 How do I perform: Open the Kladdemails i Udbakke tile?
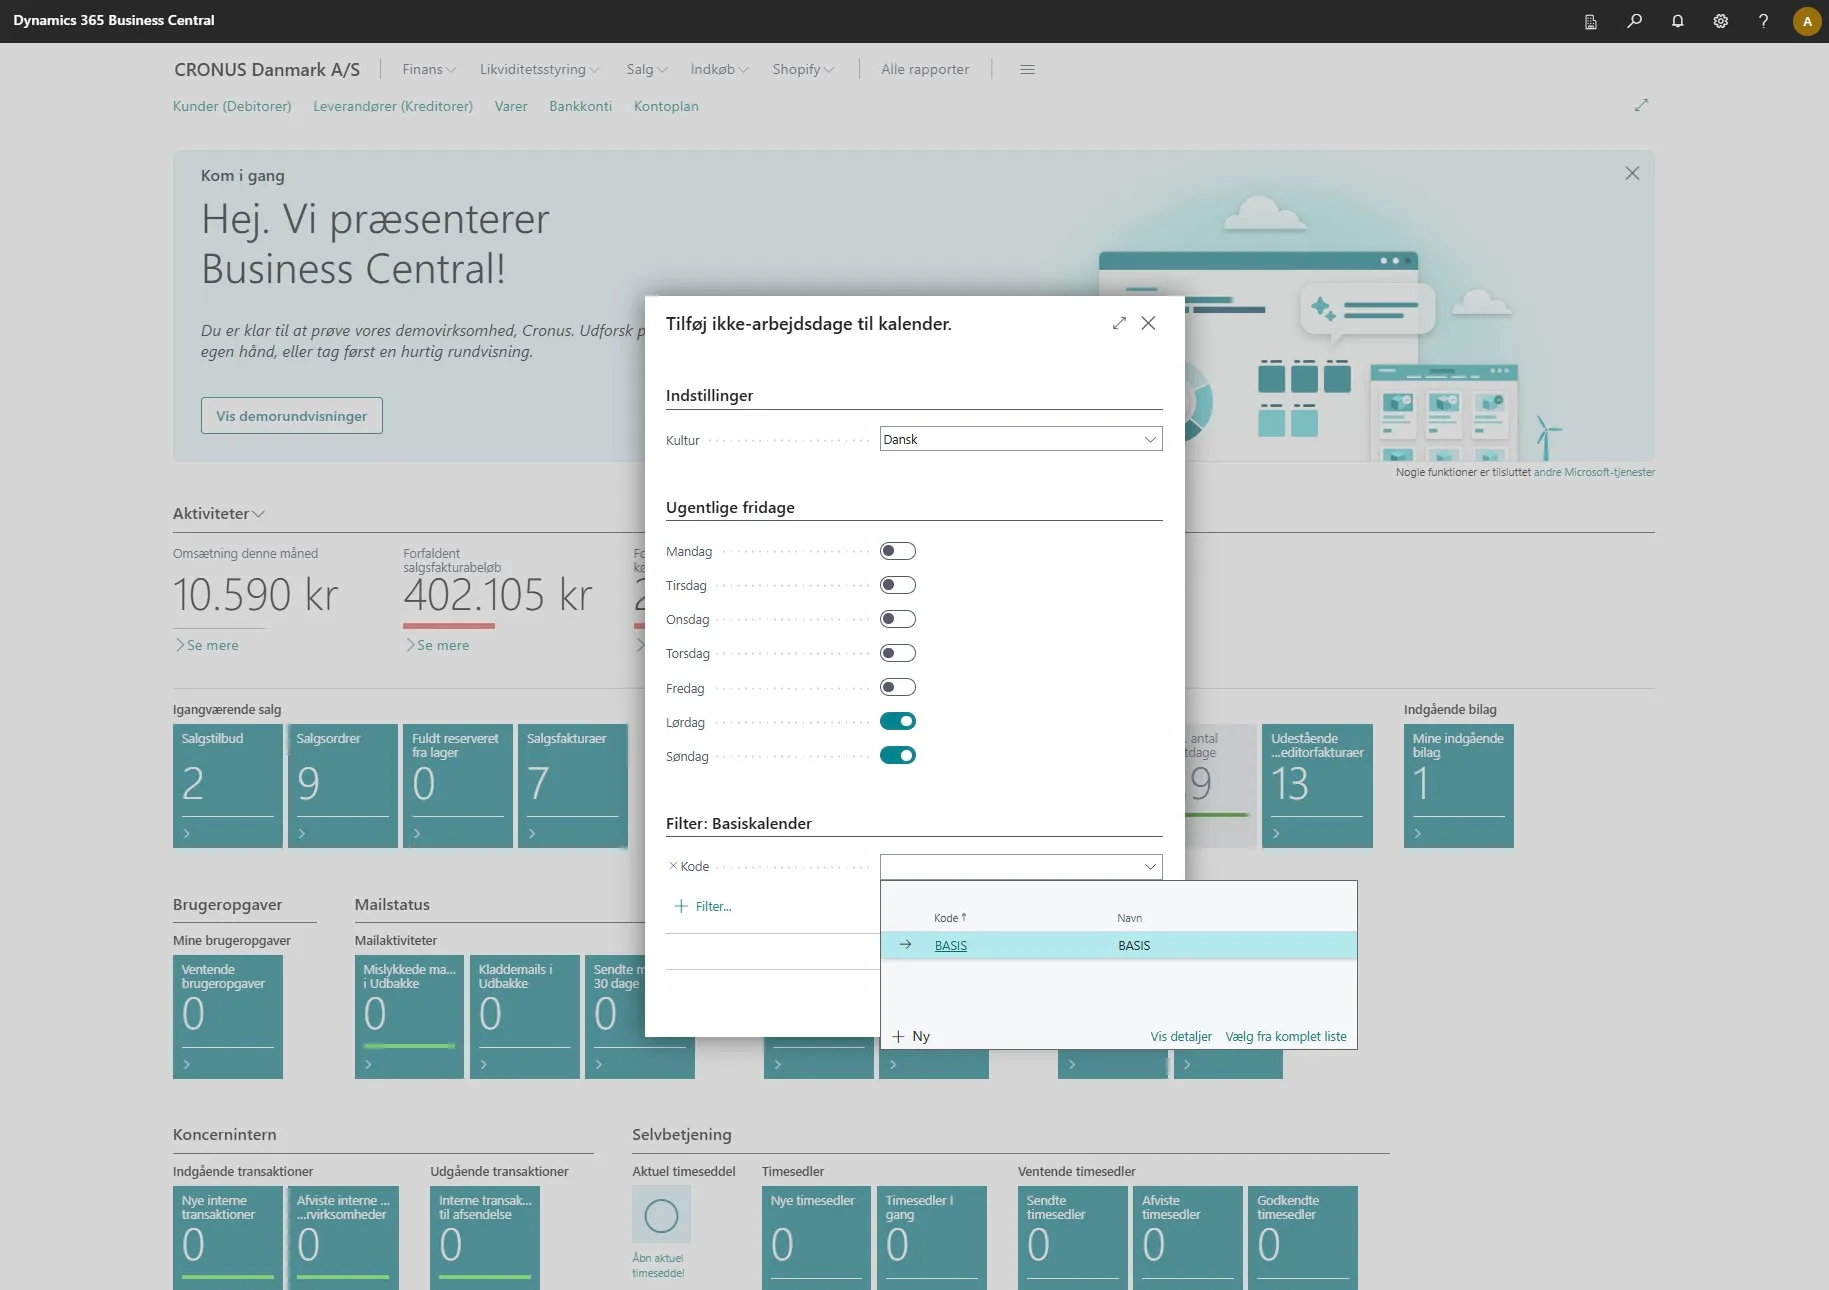(525, 1017)
